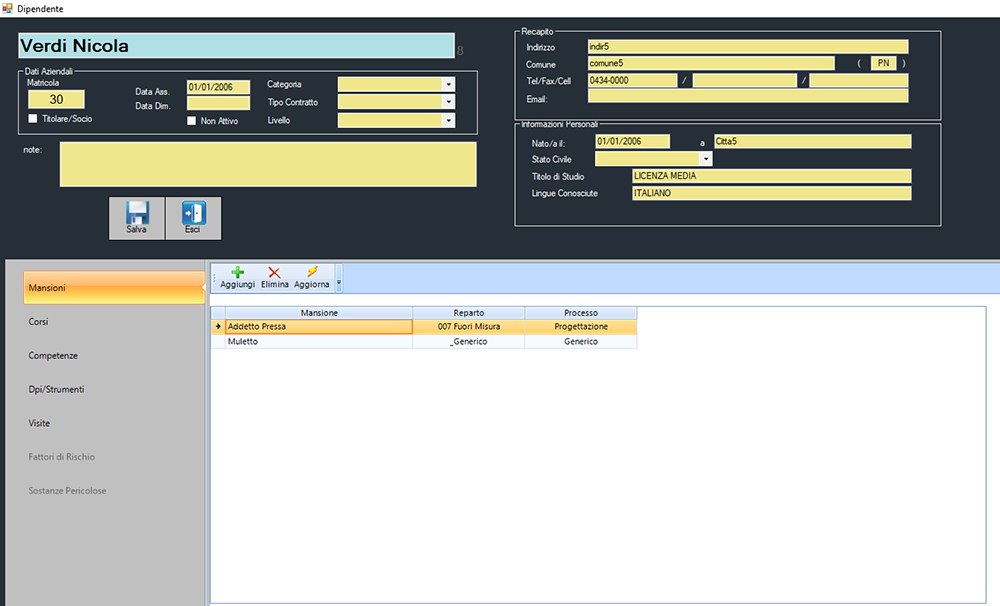1000x606 pixels.
Task: Open the Livello dropdown
Action: 449,120
